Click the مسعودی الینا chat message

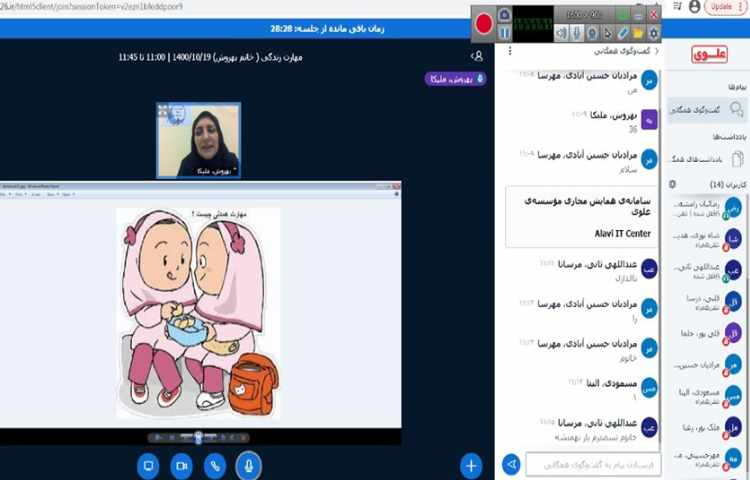click(x=582, y=389)
